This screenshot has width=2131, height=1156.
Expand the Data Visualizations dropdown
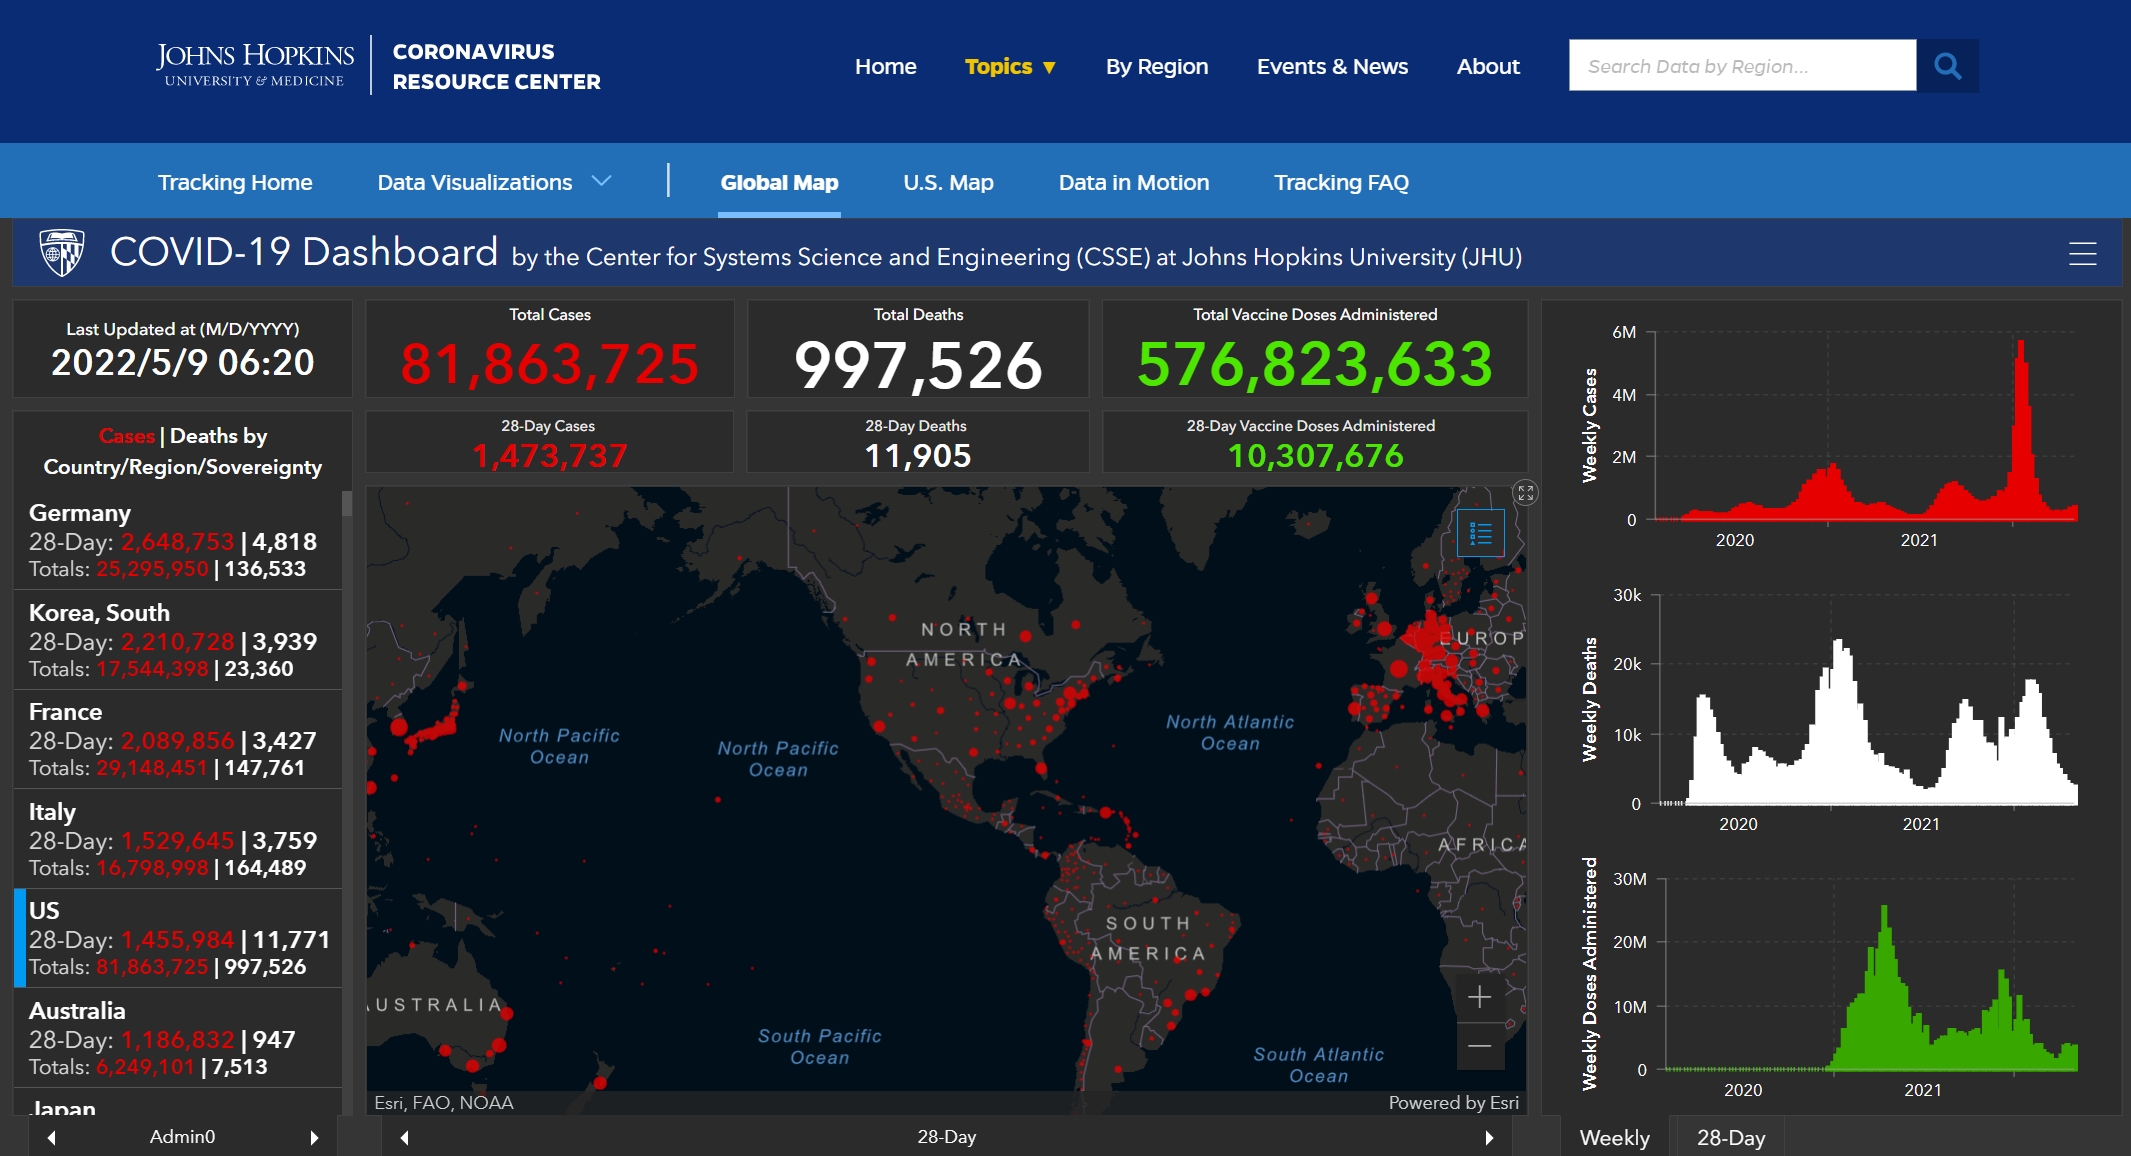(493, 182)
